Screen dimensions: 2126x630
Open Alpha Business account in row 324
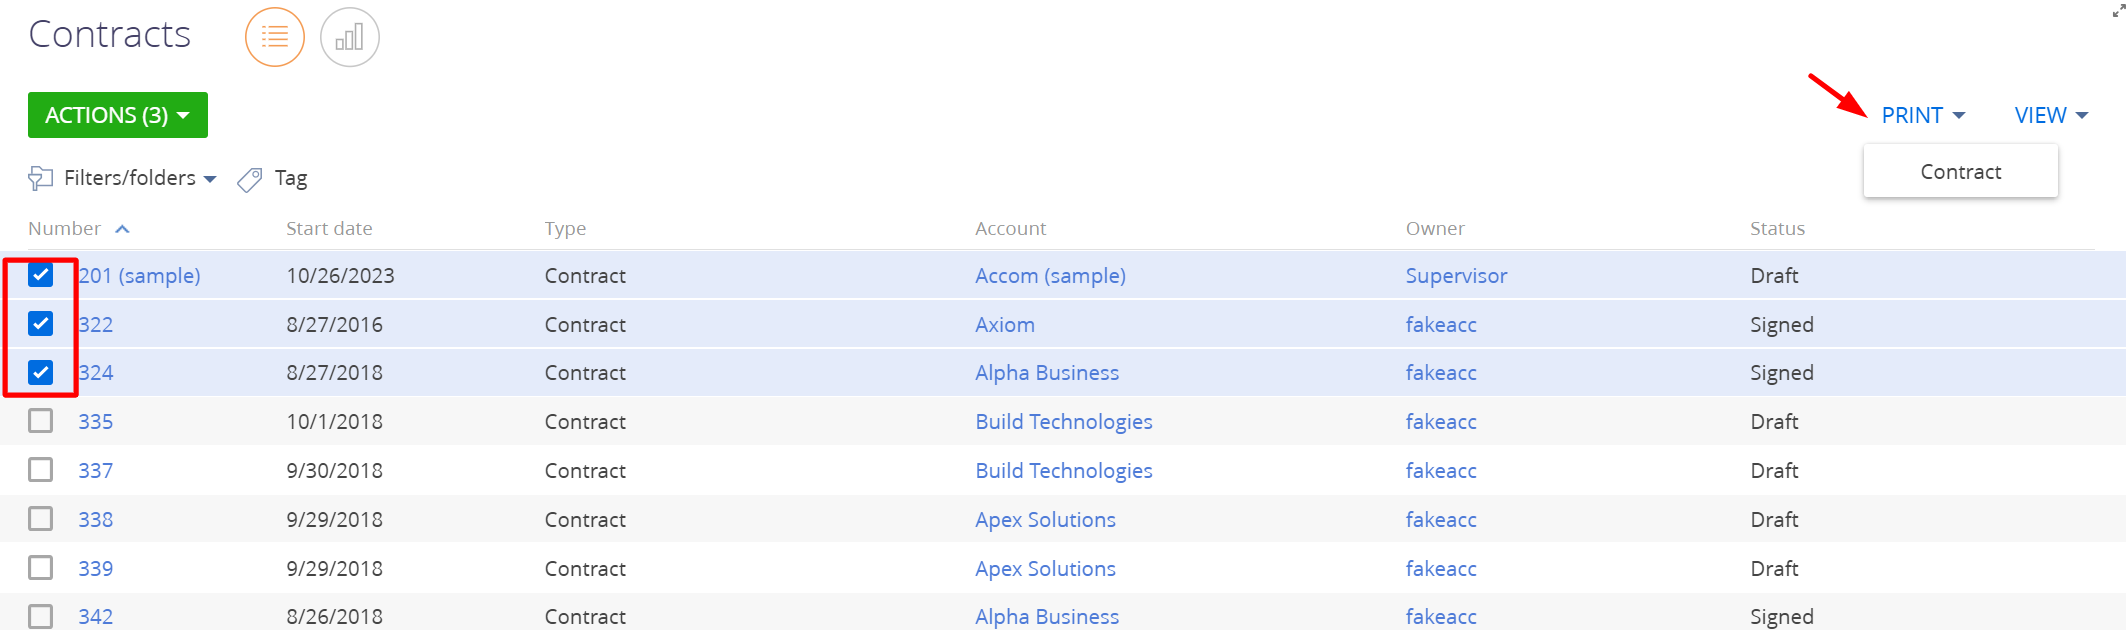pyautogui.click(x=1047, y=372)
